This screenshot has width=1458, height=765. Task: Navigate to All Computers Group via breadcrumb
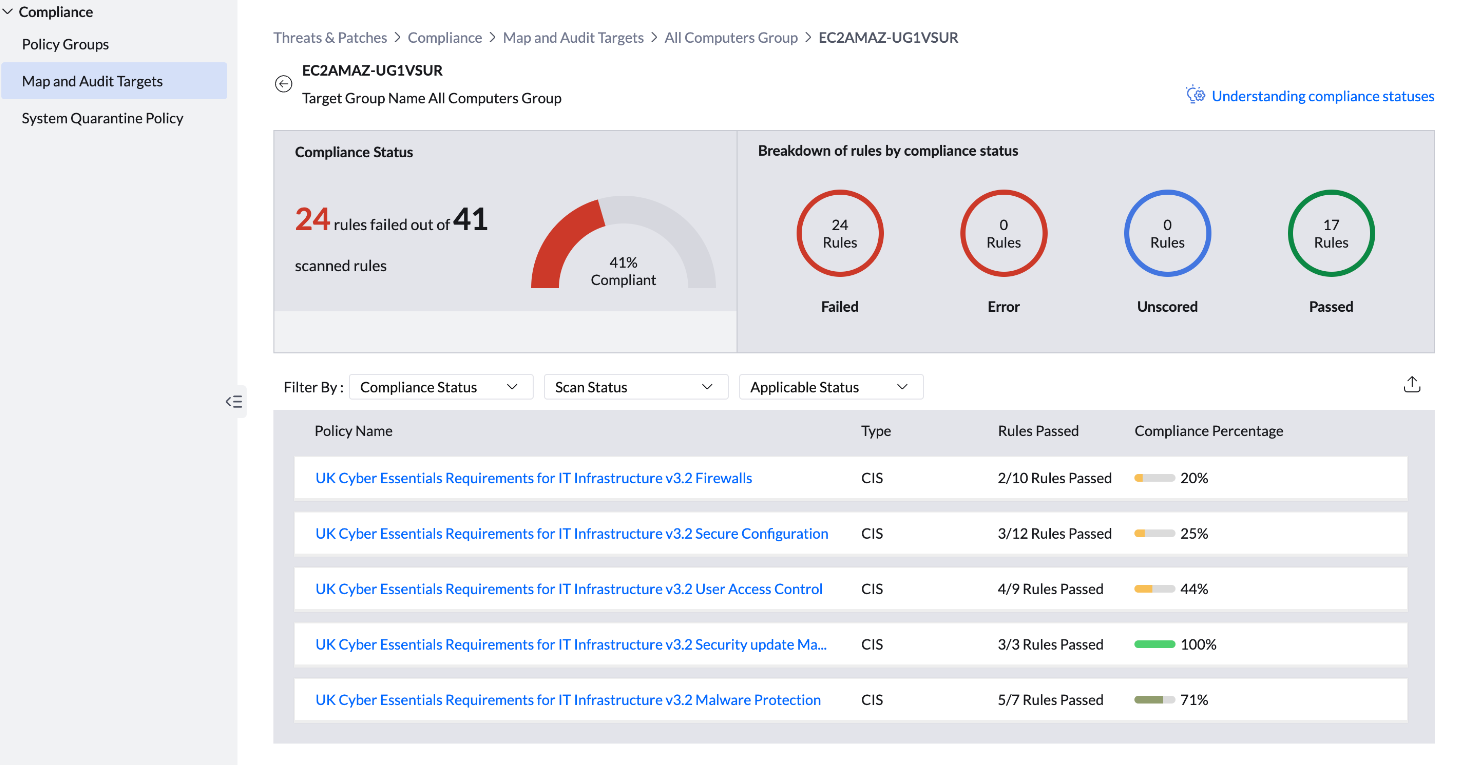point(731,37)
